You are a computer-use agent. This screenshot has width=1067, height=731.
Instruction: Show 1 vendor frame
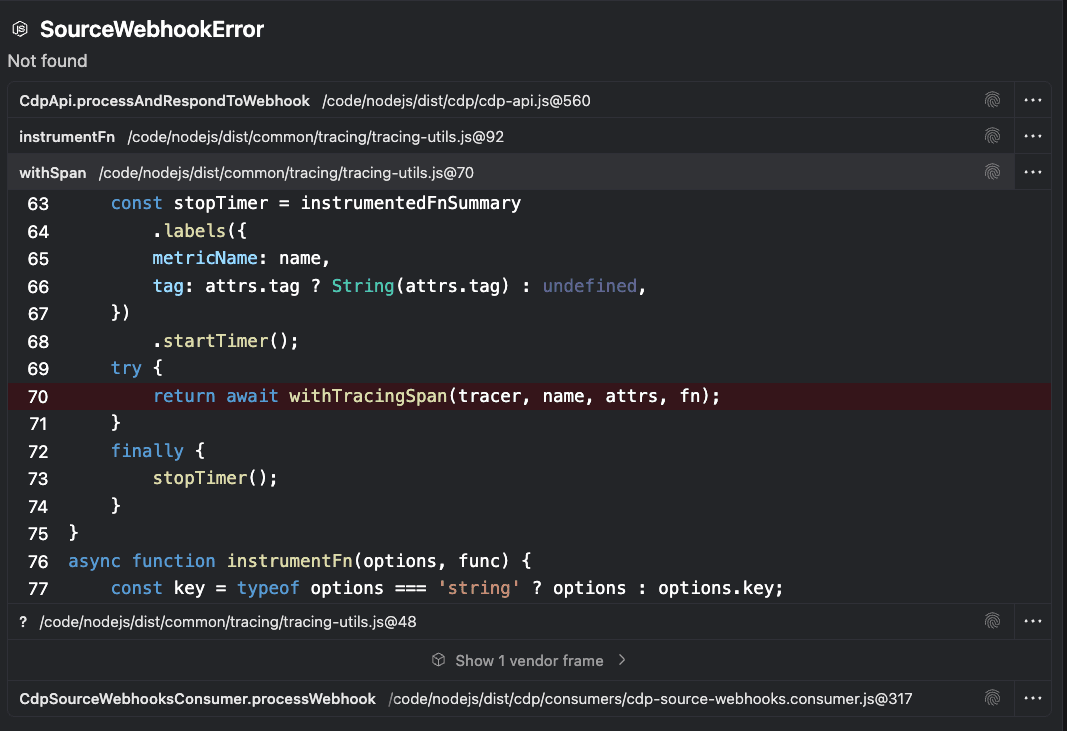[x=529, y=660]
